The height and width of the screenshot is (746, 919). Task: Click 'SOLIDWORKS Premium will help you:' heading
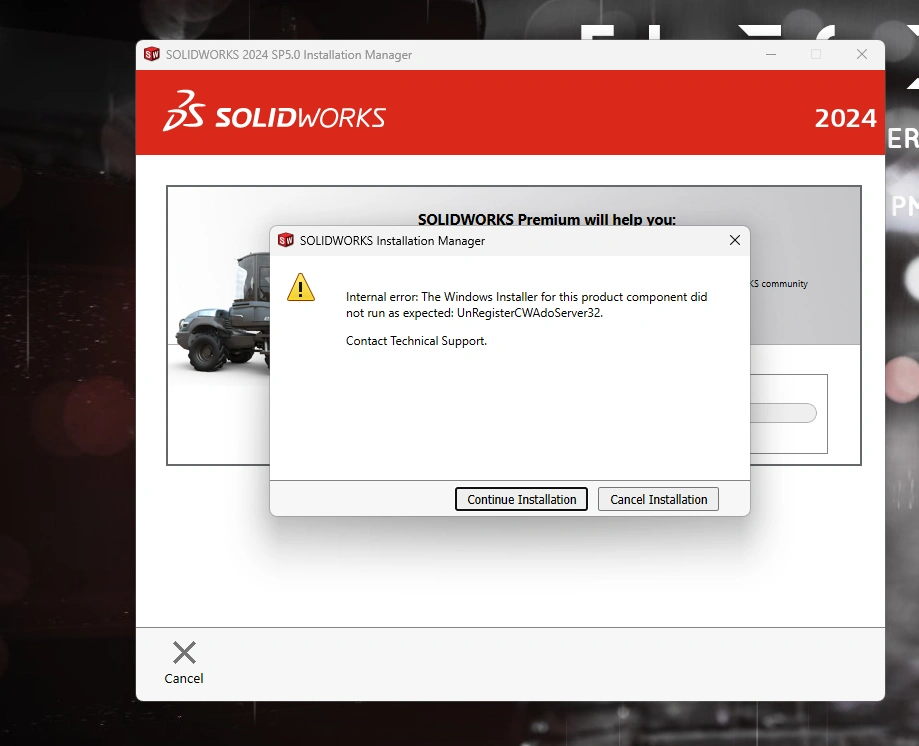tap(546, 219)
